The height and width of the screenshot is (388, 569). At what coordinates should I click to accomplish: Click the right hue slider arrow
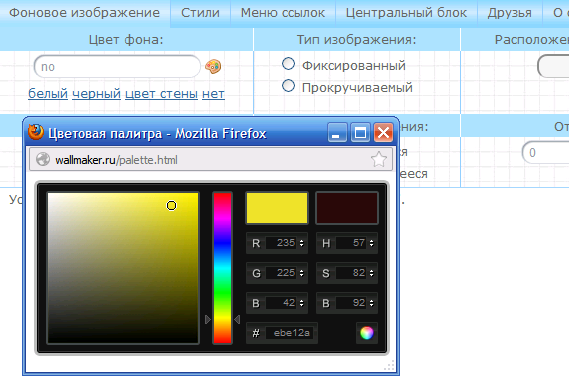[x=237, y=319]
